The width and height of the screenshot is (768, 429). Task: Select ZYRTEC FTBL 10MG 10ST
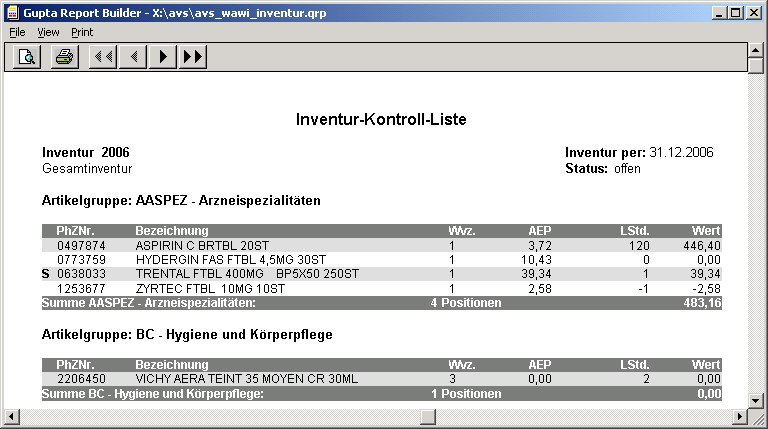(x=210, y=288)
